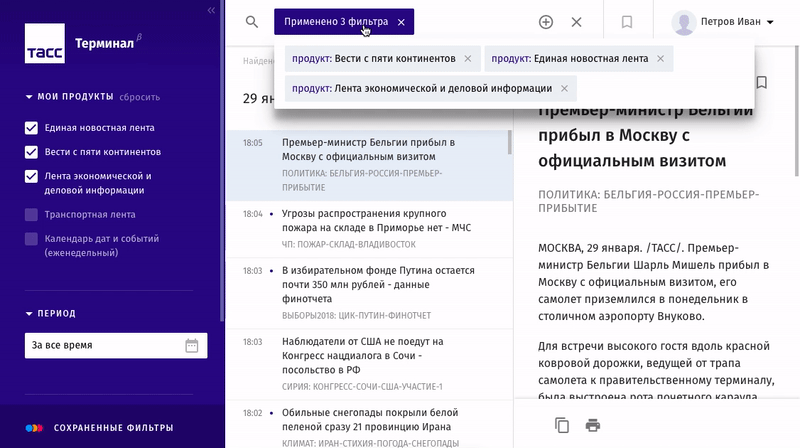
Task: Click sidebar scrollbar thumb
Action: pyautogui.click(x=222, y=161)
